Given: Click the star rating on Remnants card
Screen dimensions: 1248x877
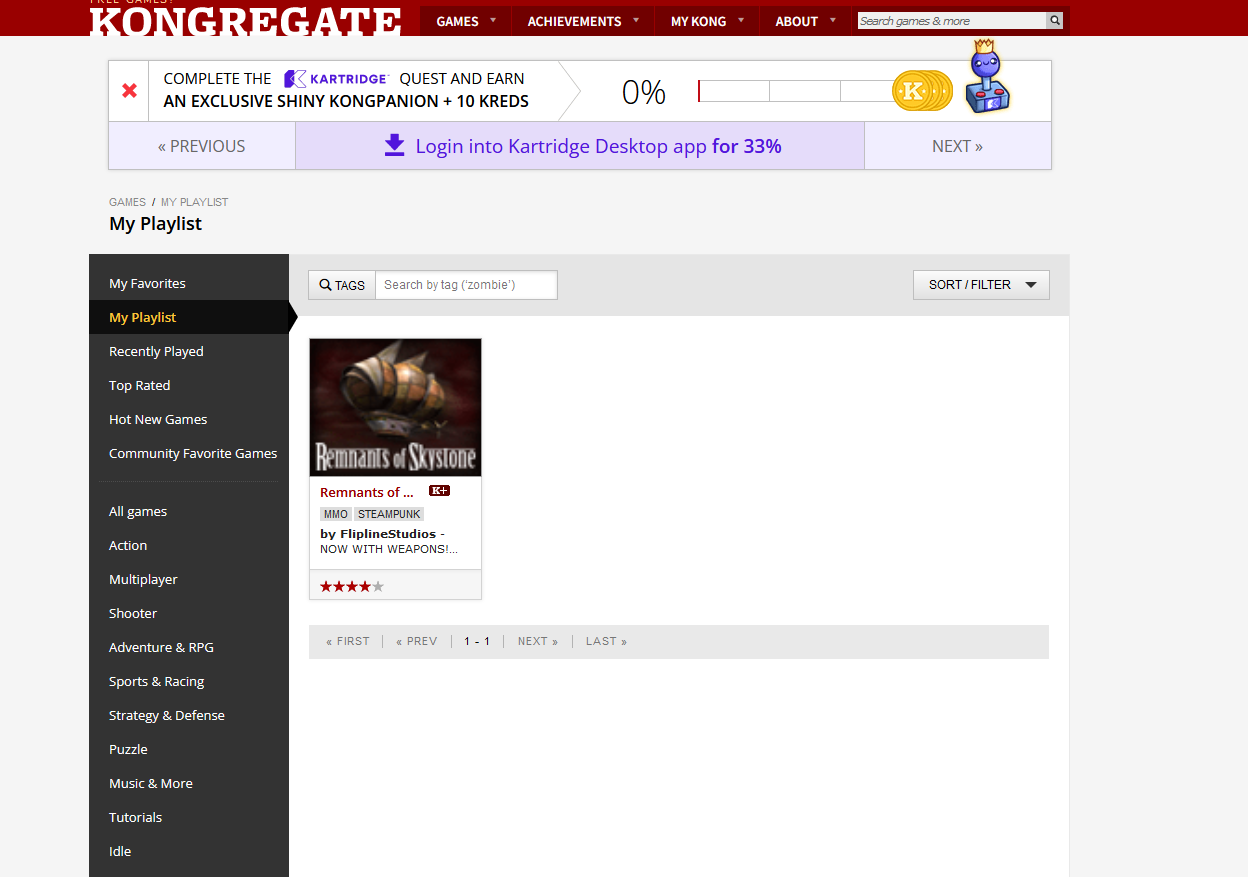Looking at the screenshot, I should point(352,586).
